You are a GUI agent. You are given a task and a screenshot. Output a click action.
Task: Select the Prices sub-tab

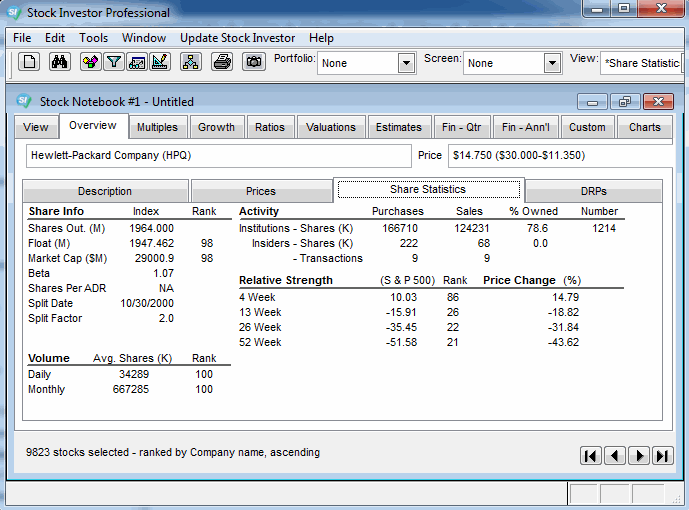pyautogui.click(x=261, y=191)
